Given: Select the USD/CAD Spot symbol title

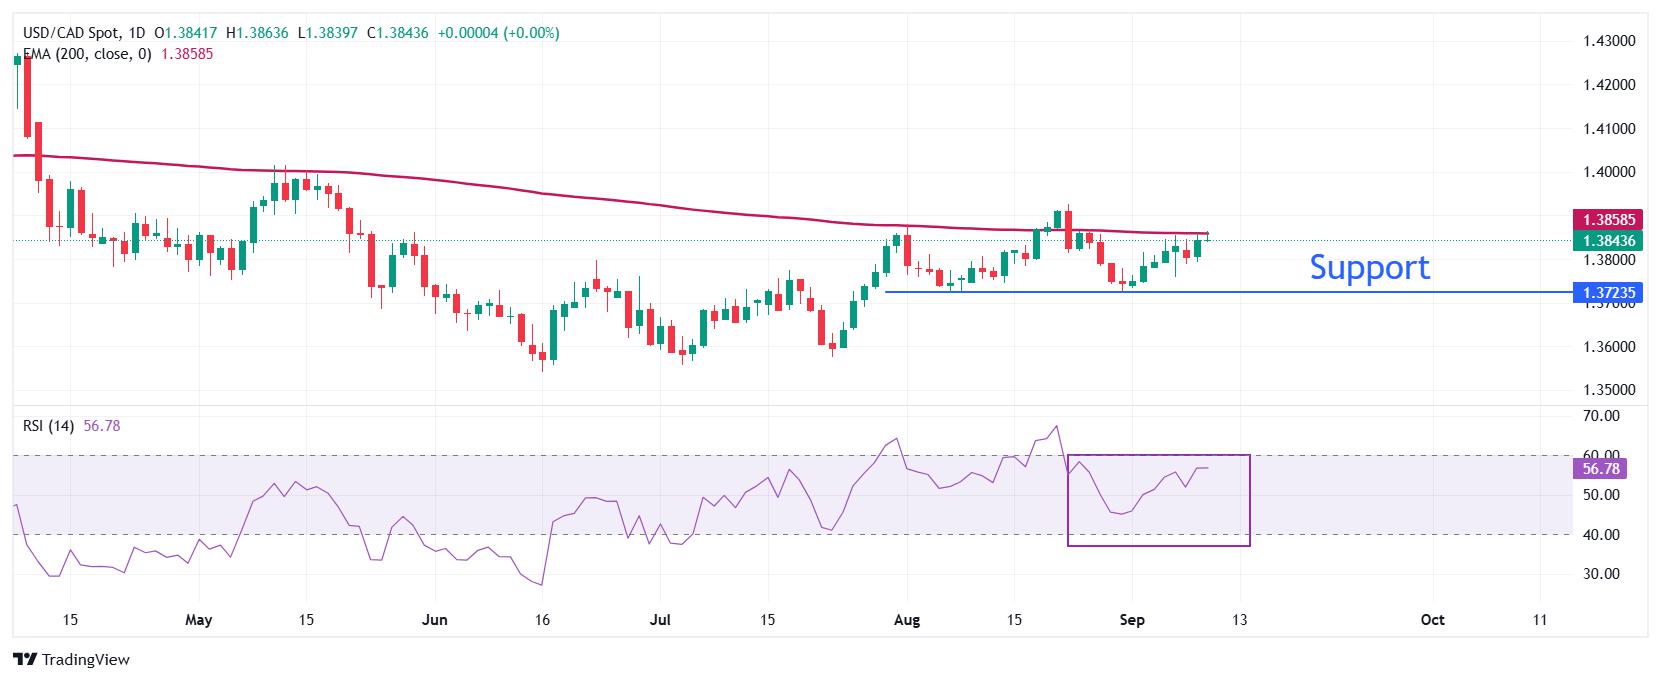Looking at the screenshot, I should pyautogui.click(x=70, y=33).
